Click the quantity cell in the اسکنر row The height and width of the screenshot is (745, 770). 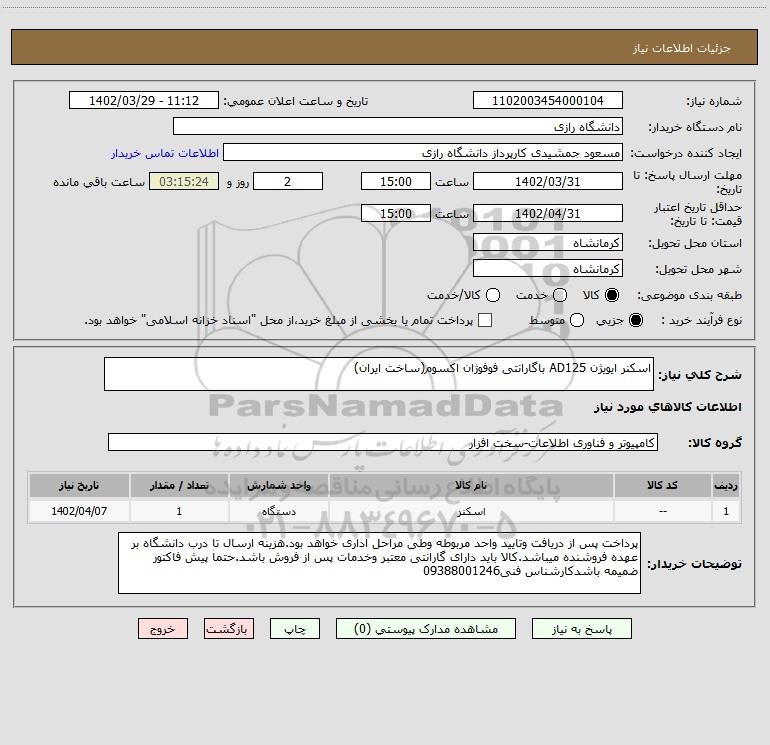click(179, 511)
